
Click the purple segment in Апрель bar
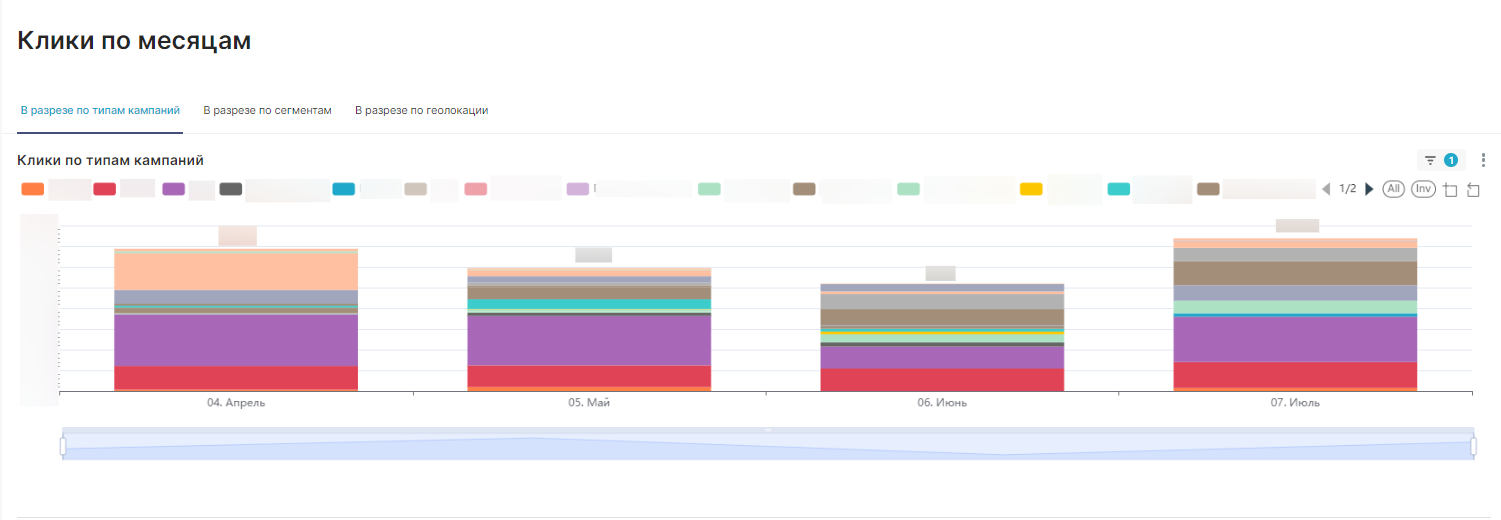(236, 341)
